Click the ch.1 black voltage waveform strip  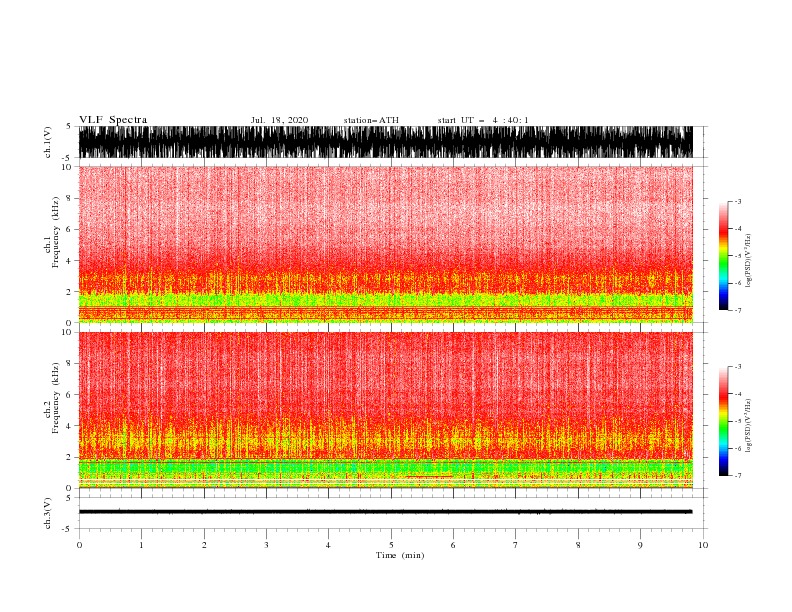pyautogui.click(x=386, y=142)
